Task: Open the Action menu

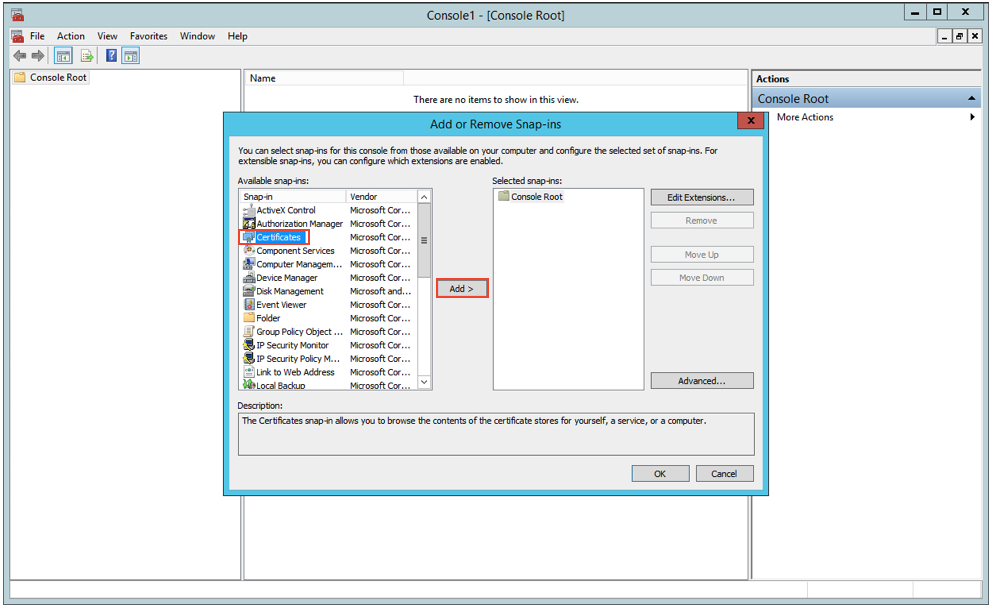Action: [71, 36]
